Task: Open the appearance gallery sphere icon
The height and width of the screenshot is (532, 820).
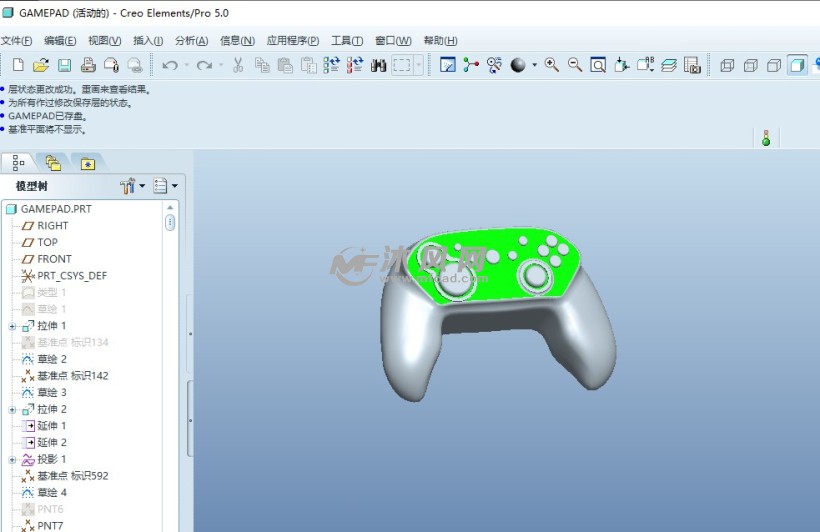Action: point(518,65)
